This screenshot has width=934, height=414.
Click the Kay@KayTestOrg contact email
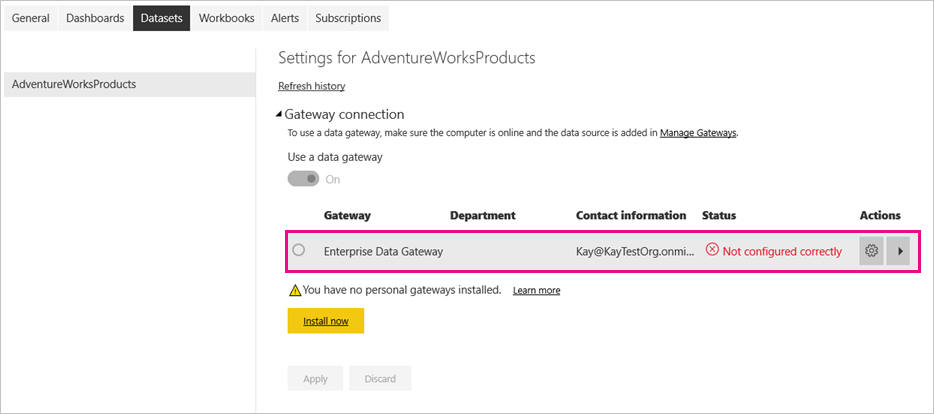tap(635, 251)
